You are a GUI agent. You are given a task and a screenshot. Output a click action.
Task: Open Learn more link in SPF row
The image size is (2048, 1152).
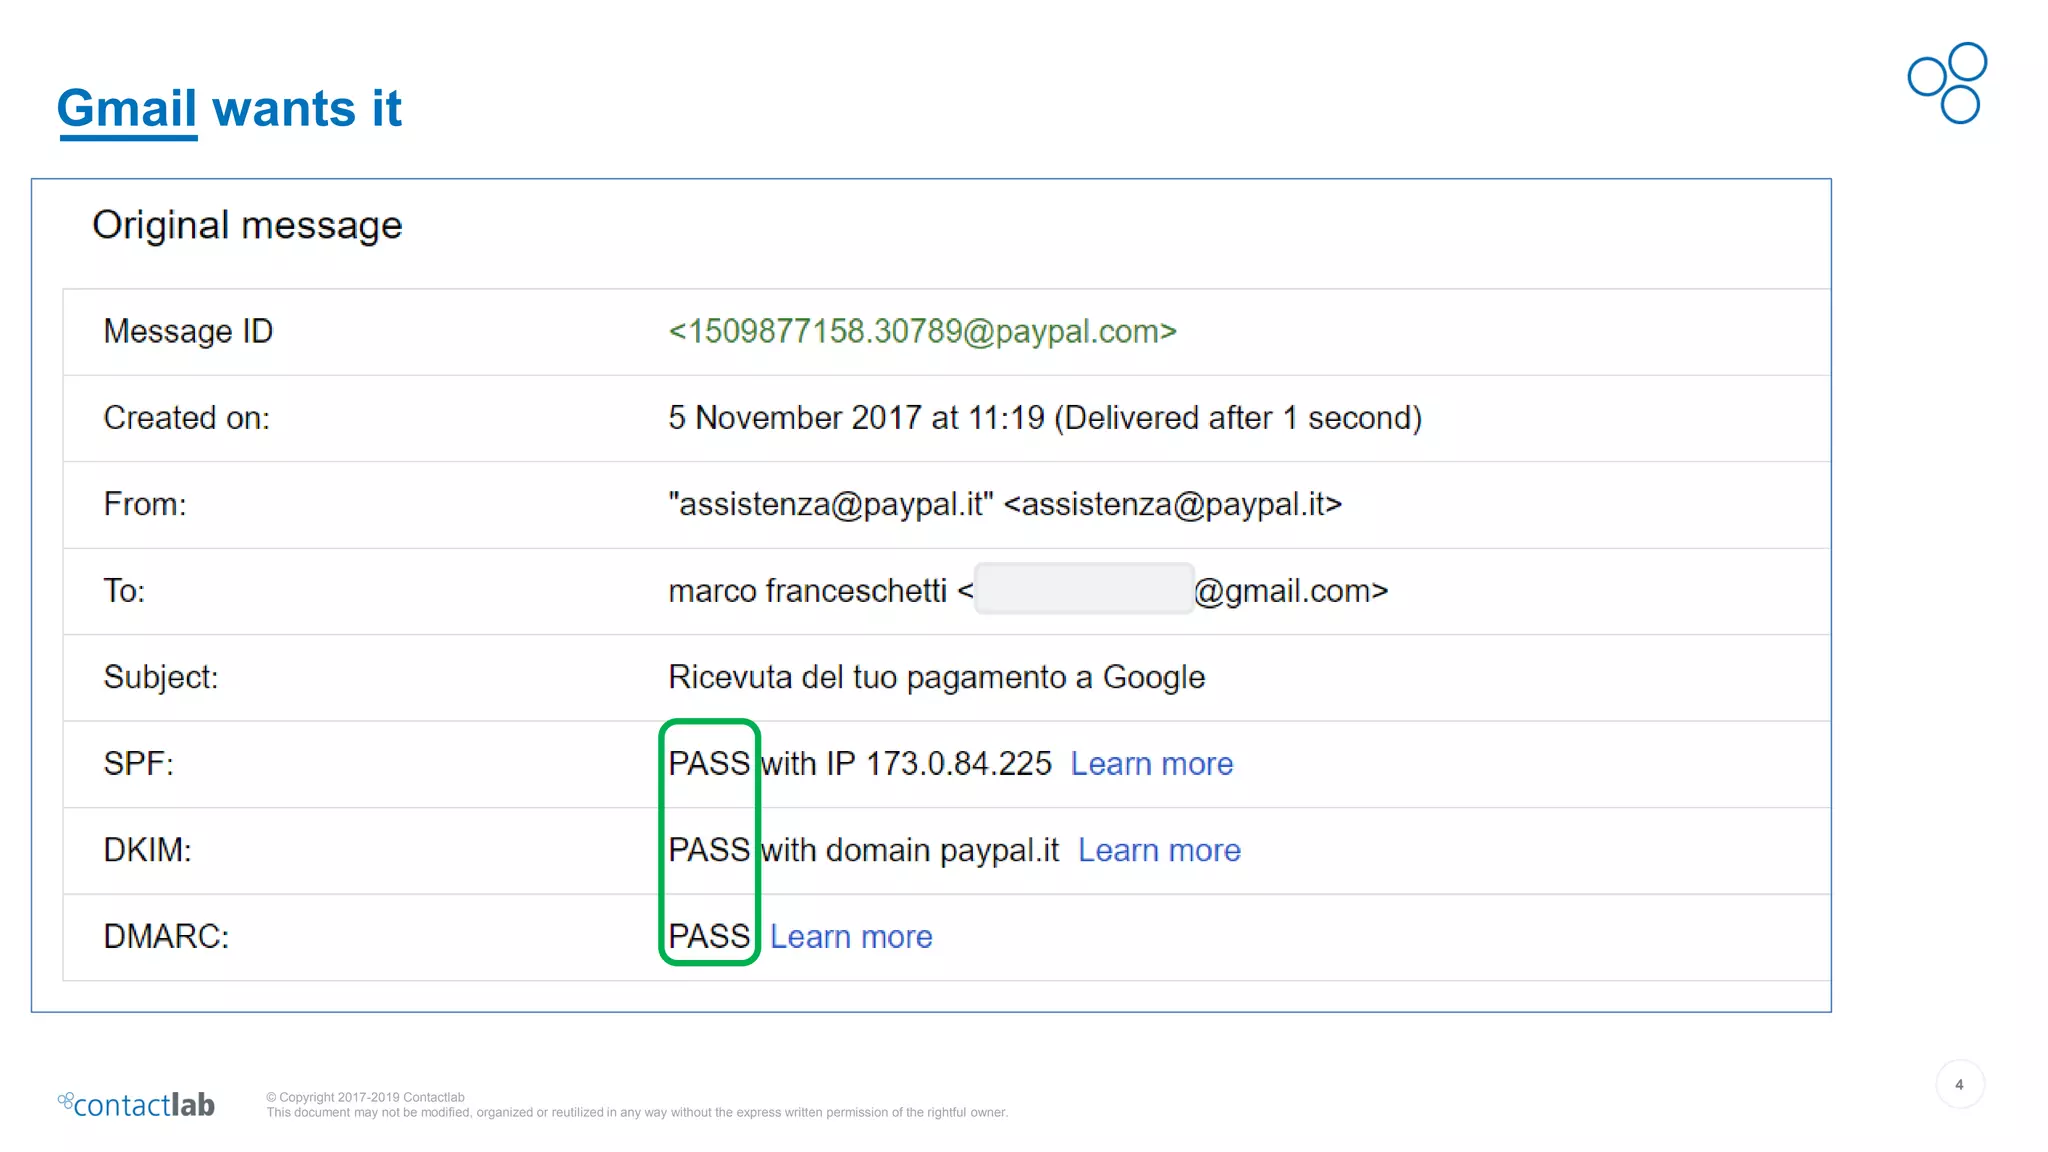coord(1151,764)
